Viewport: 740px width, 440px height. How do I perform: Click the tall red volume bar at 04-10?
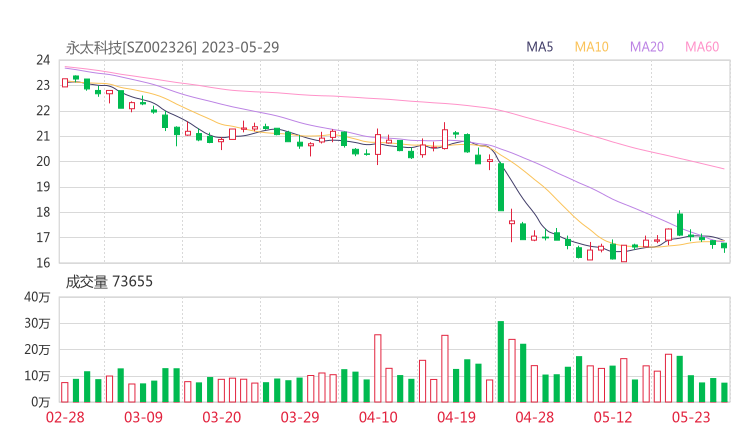(378, 368)
